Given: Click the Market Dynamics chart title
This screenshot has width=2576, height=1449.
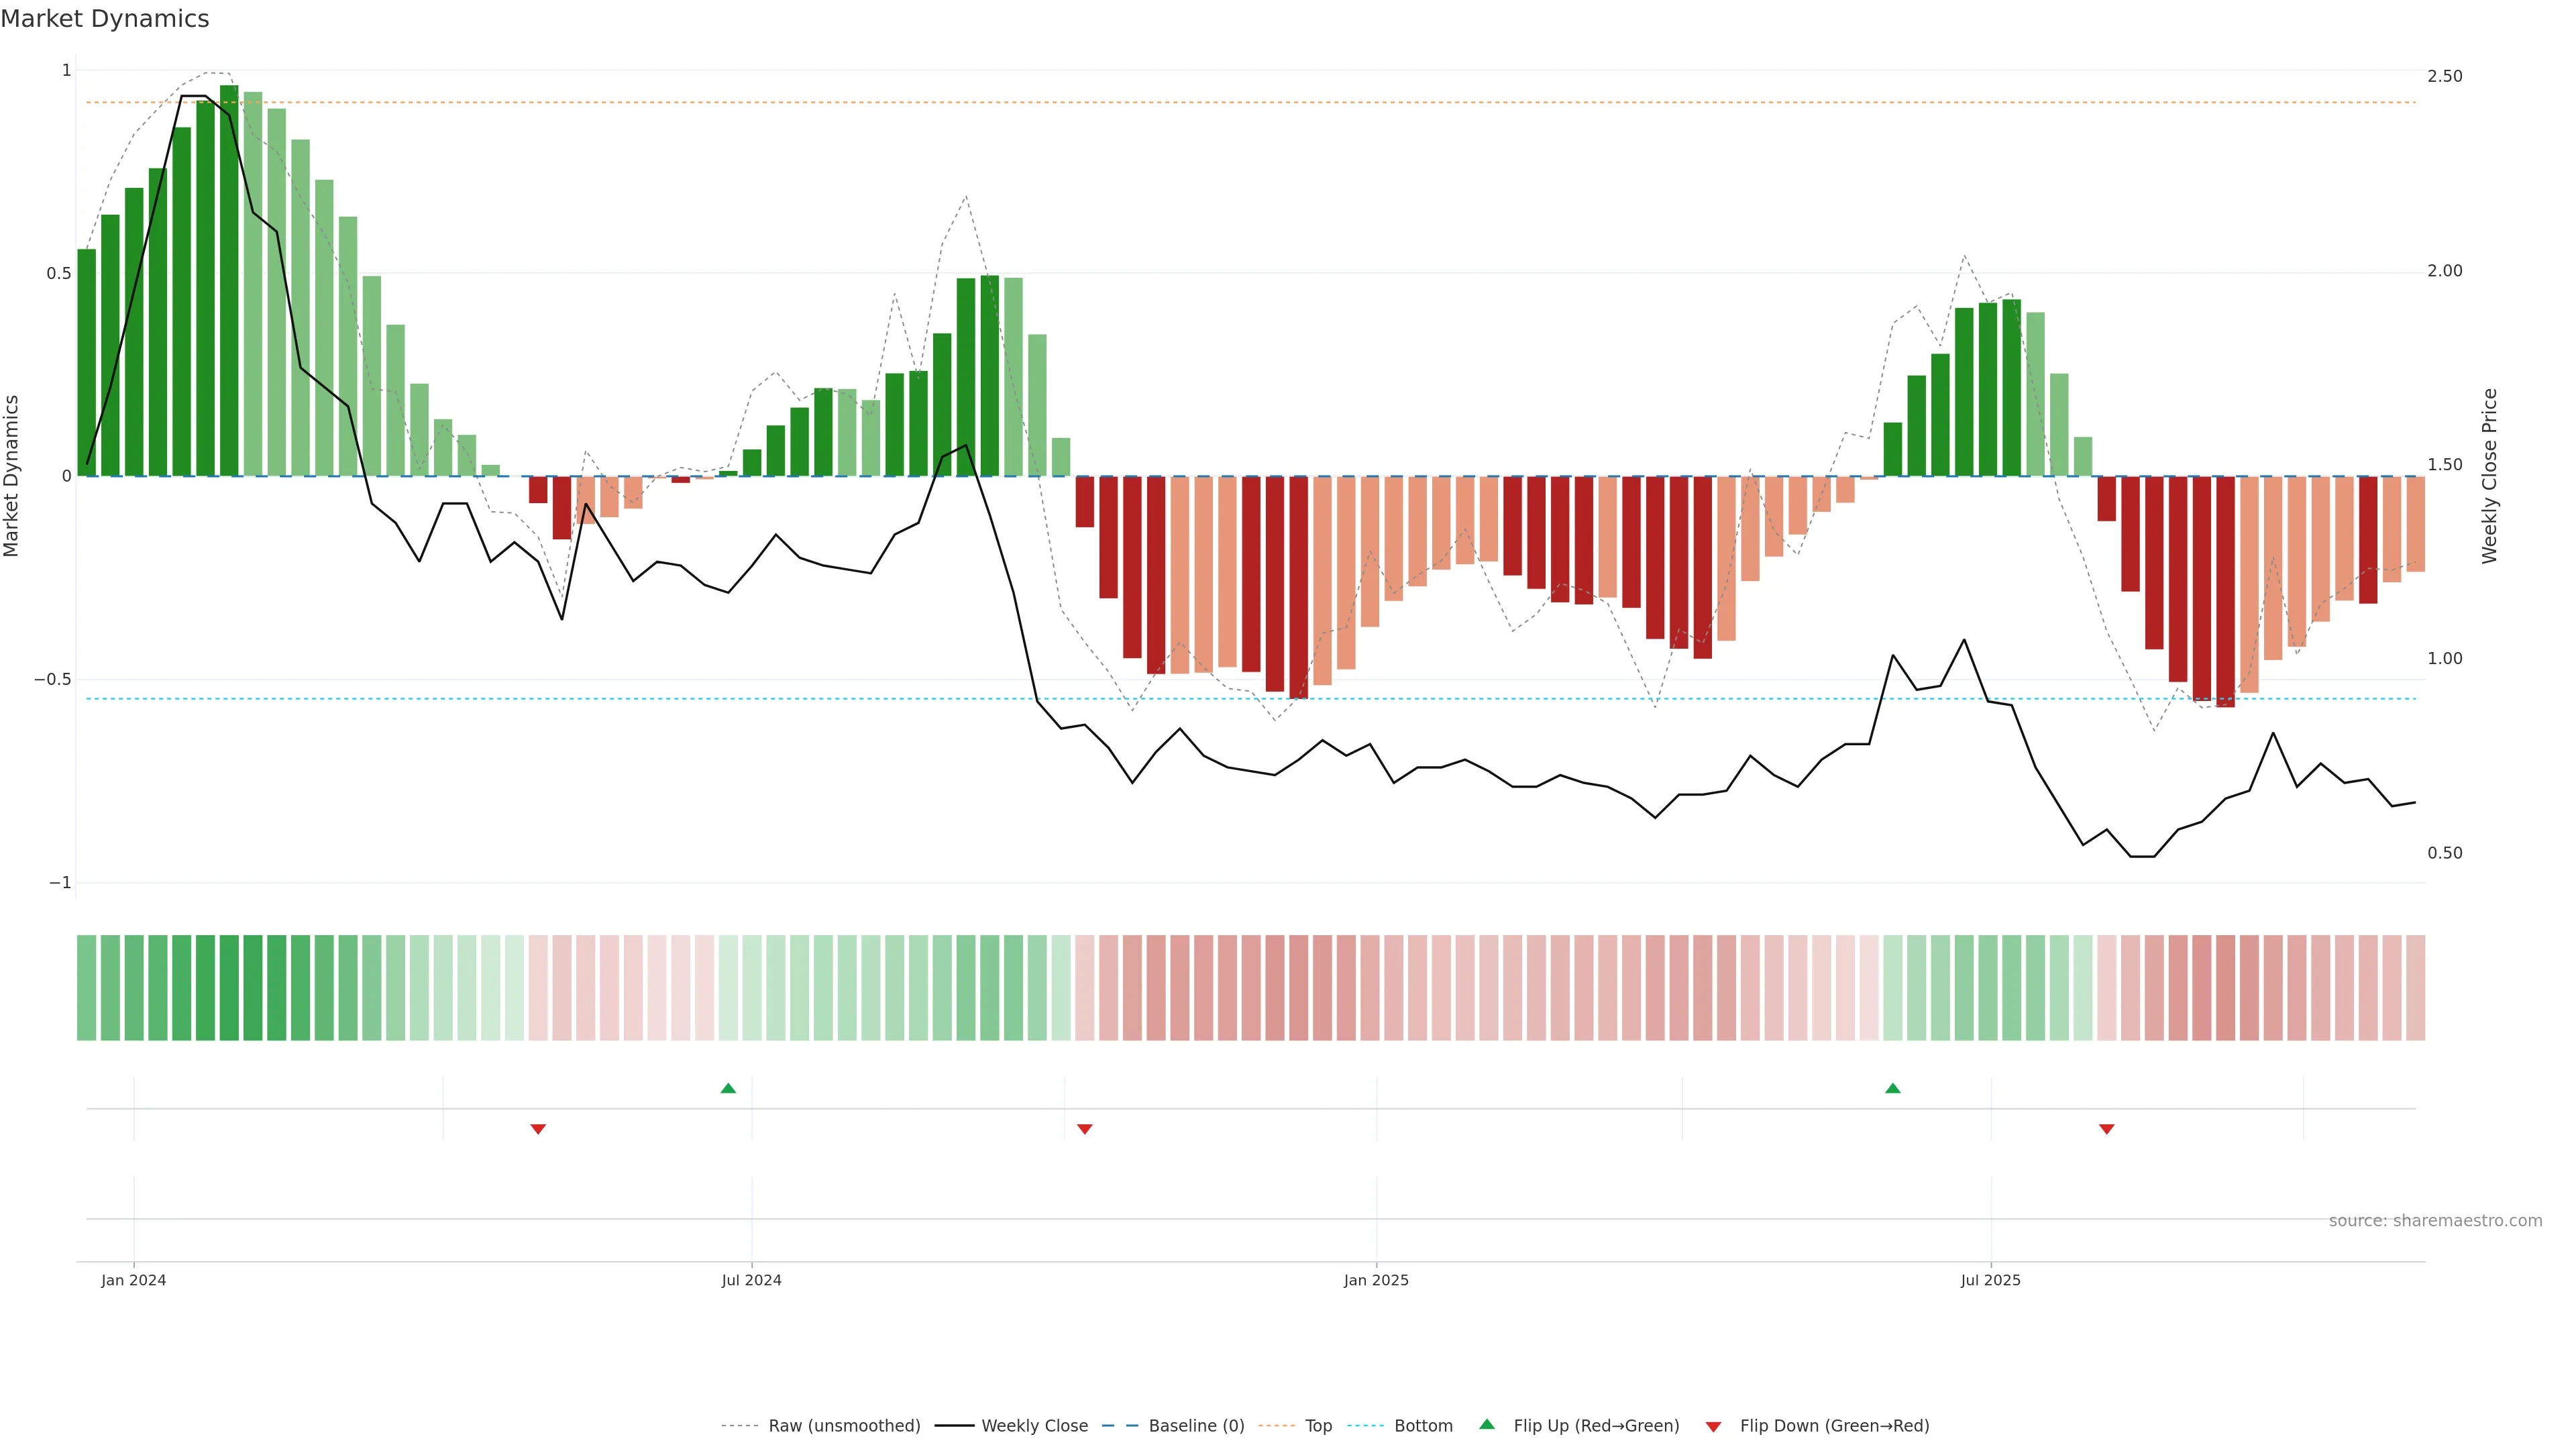Looking at the screenshot, I should pyautogui.click(x=105, y=19).
